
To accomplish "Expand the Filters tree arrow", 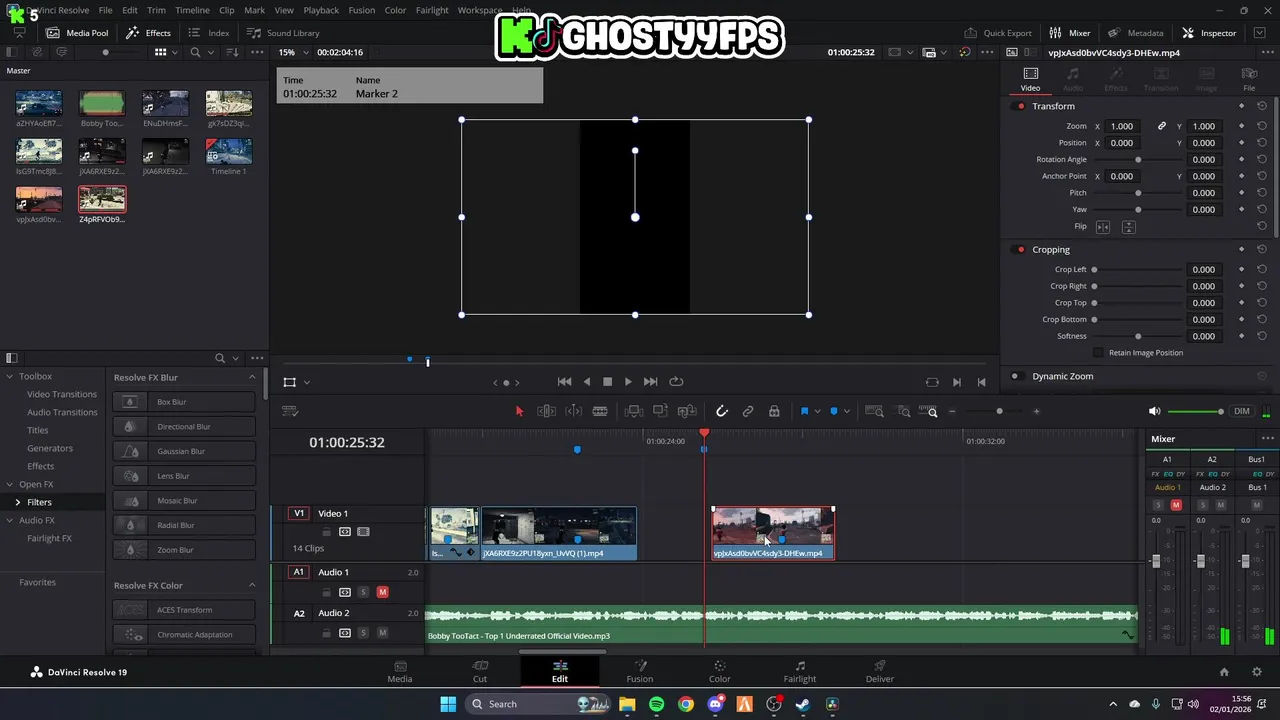I will point(17,502).
